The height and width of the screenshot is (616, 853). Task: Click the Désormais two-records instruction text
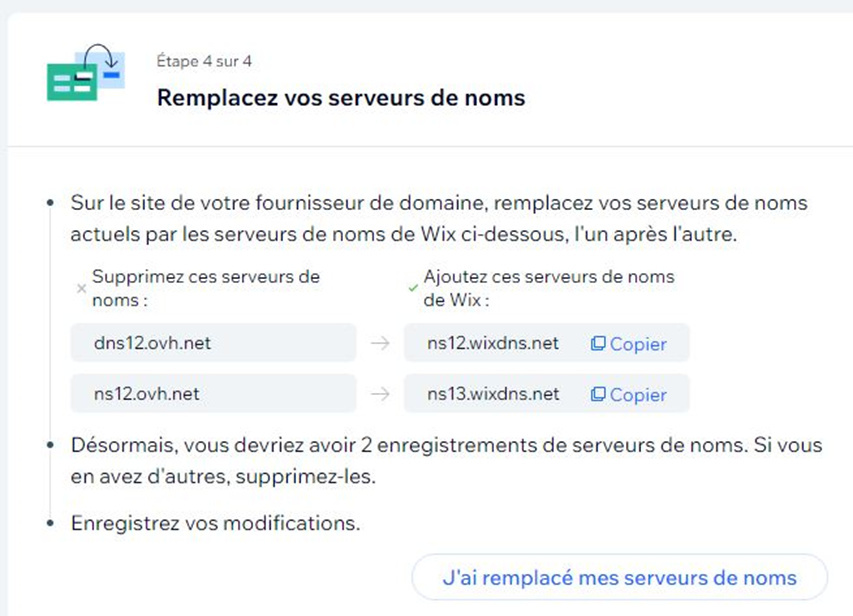pos(446,460)
